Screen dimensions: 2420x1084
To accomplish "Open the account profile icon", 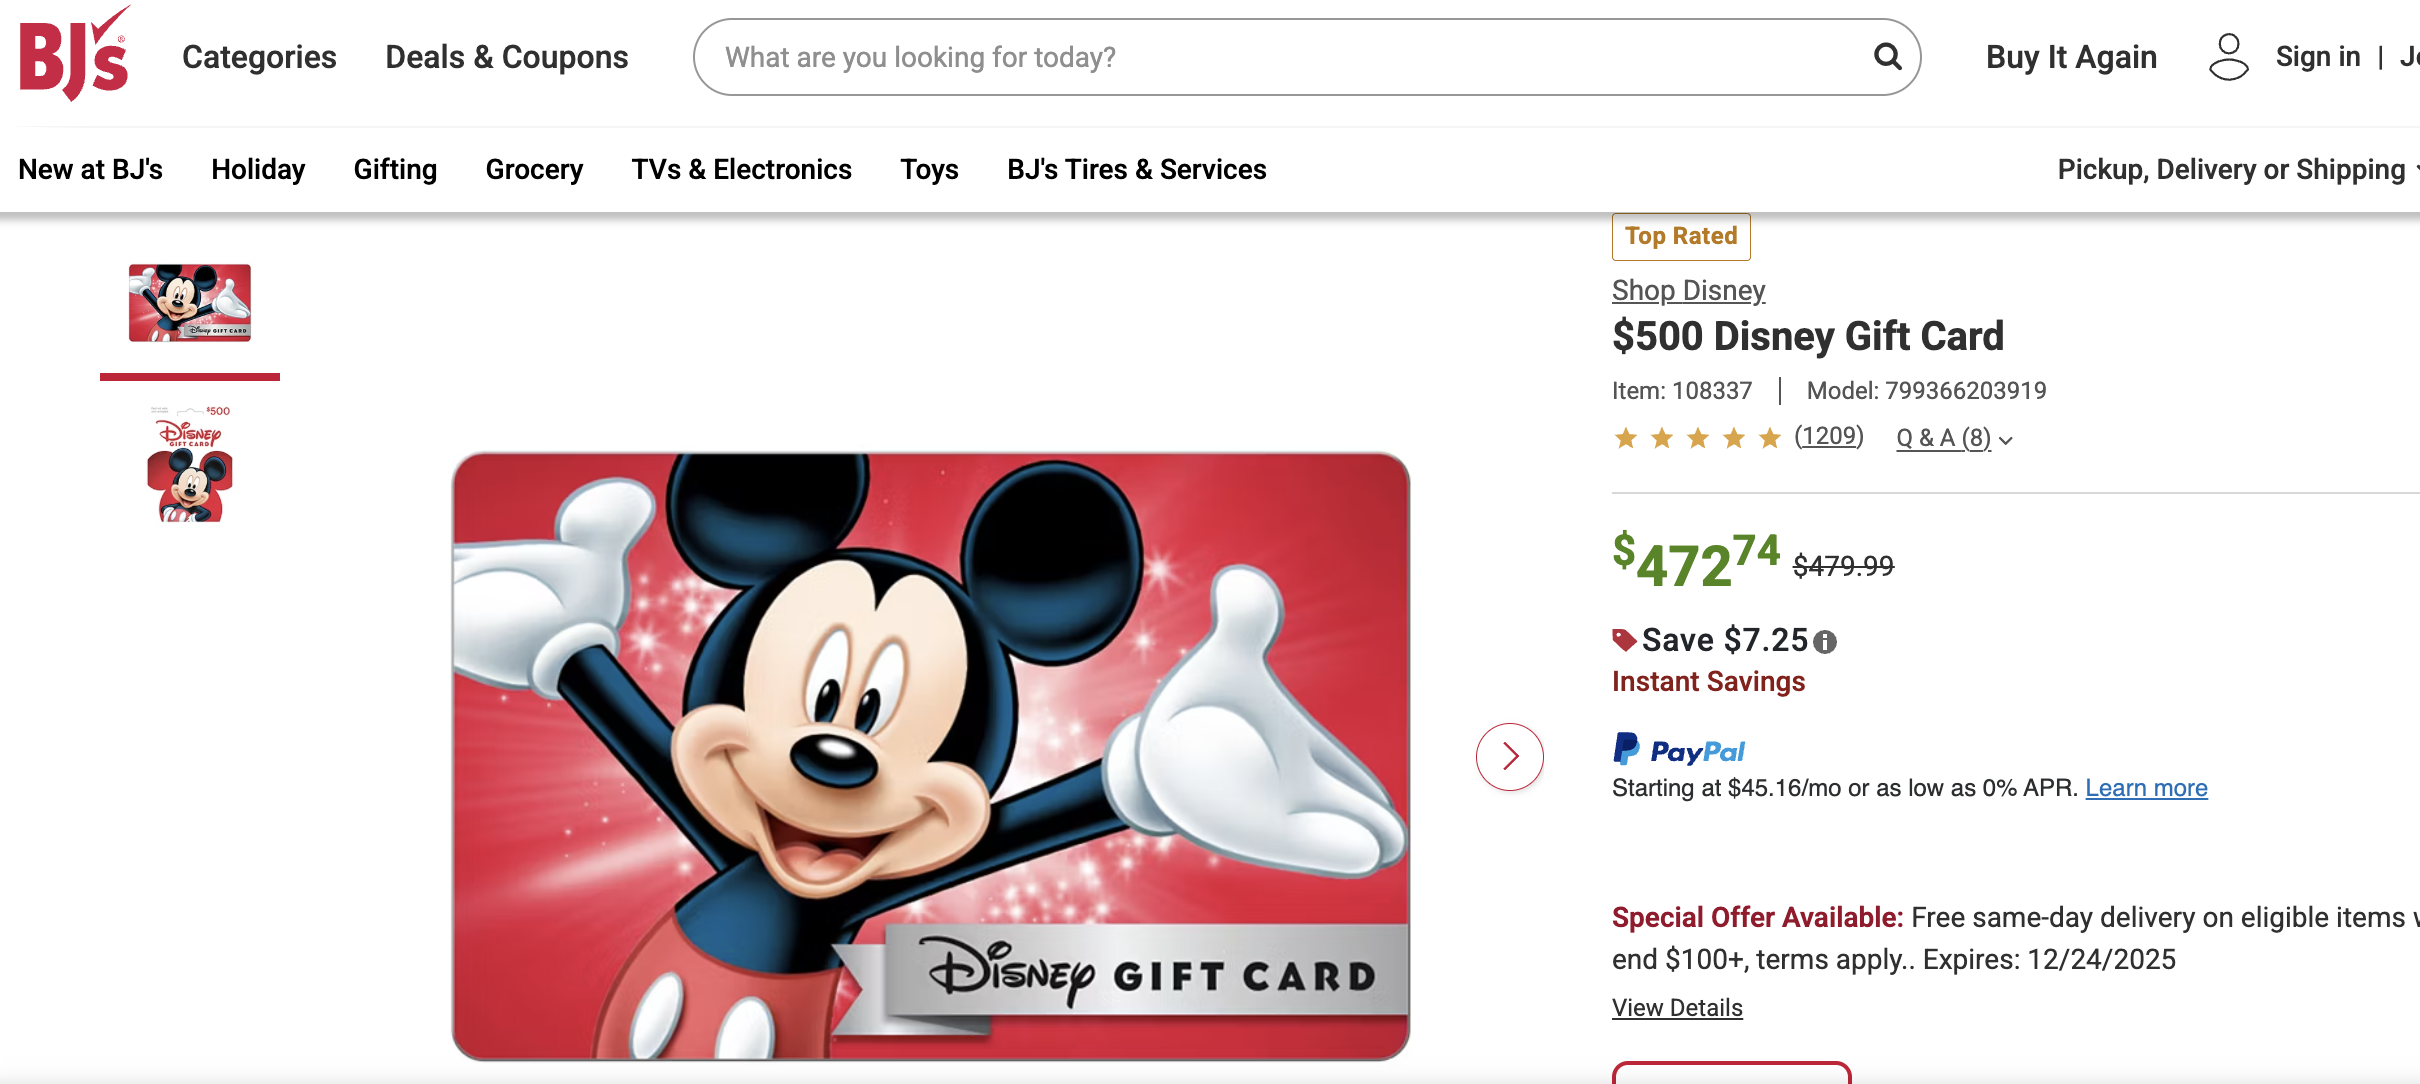I will pyautogui.click(x=2229, y=57).
